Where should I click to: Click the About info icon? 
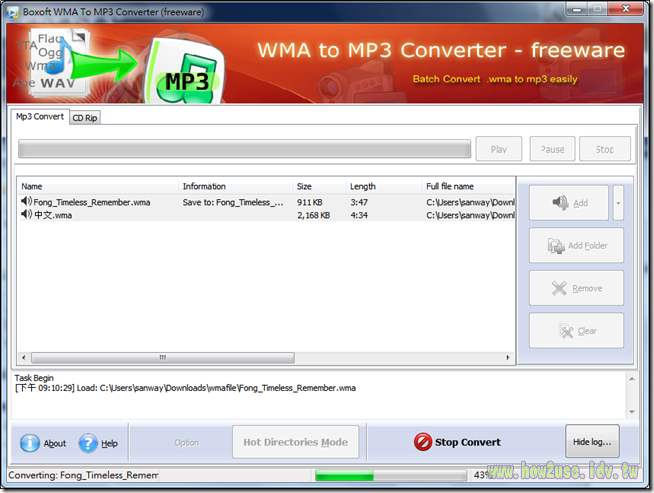tap(30, 443)
